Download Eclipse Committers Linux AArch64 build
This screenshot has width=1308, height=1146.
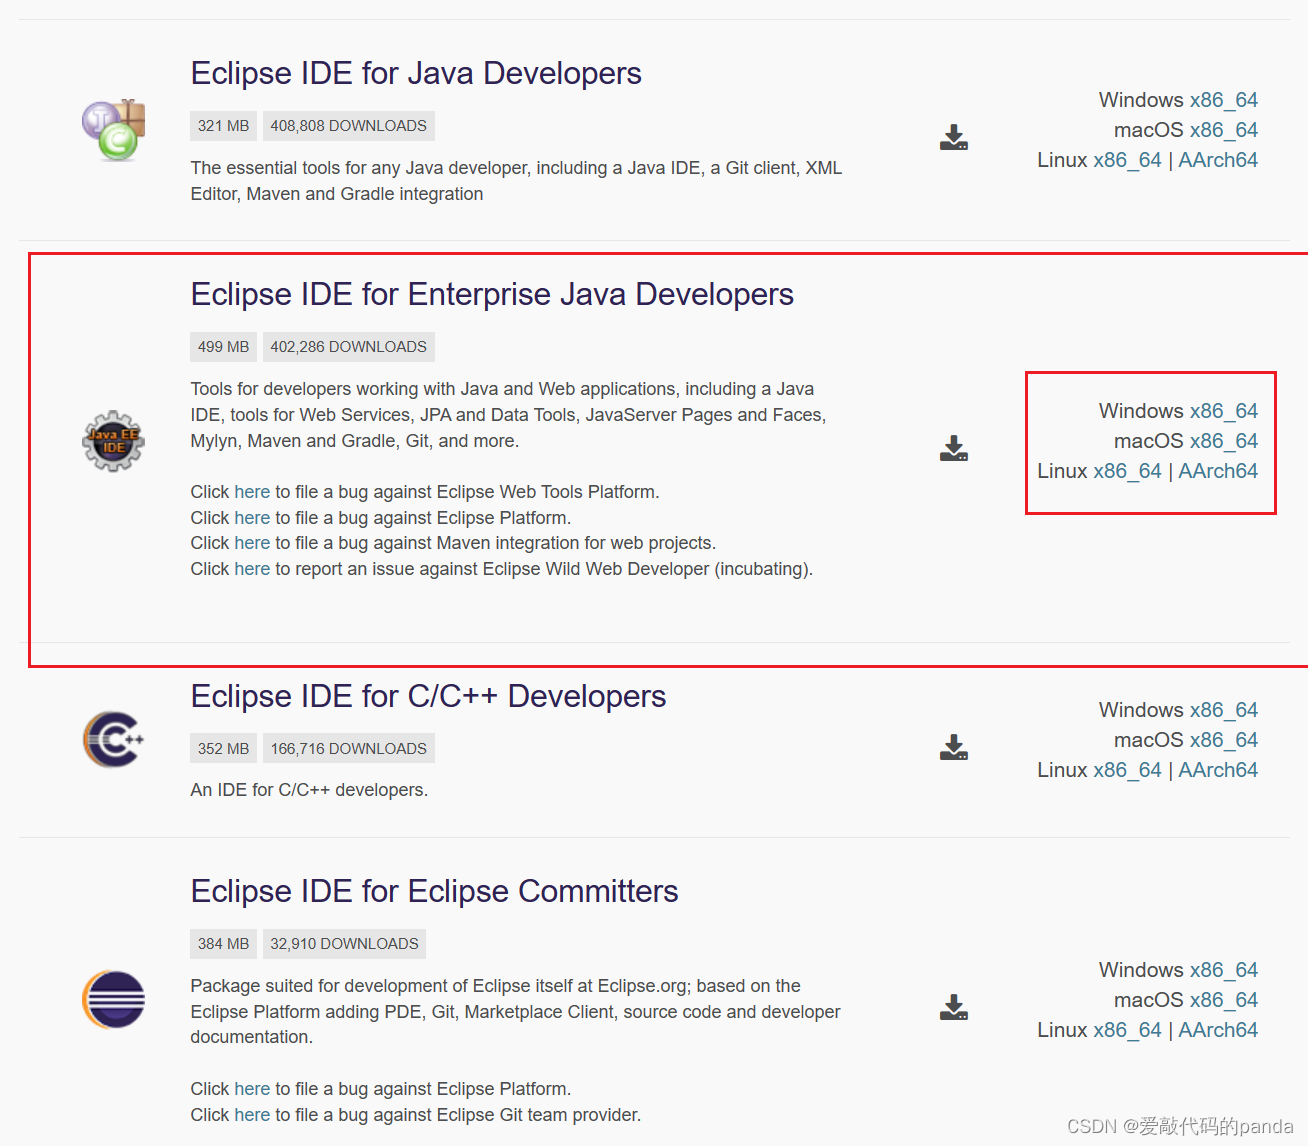click(1218, 1030)
